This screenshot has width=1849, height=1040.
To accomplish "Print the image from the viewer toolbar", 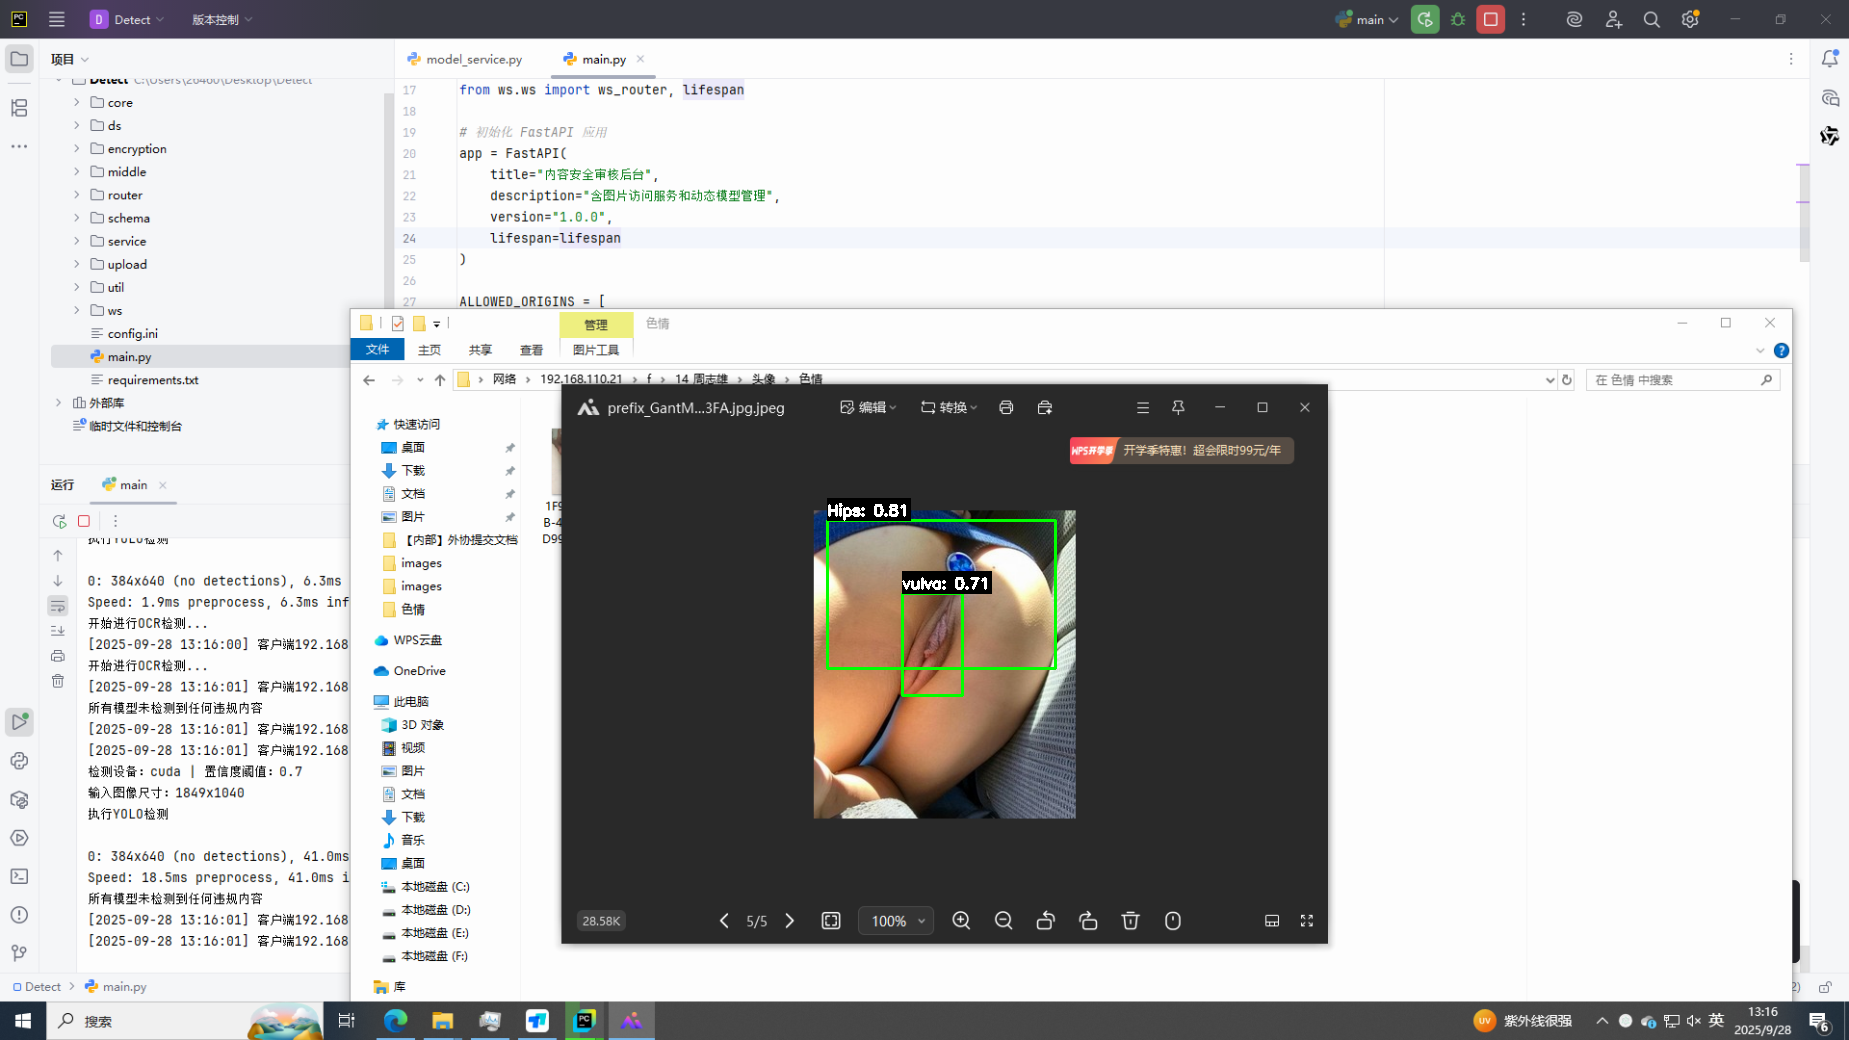I will point(1006,407).
